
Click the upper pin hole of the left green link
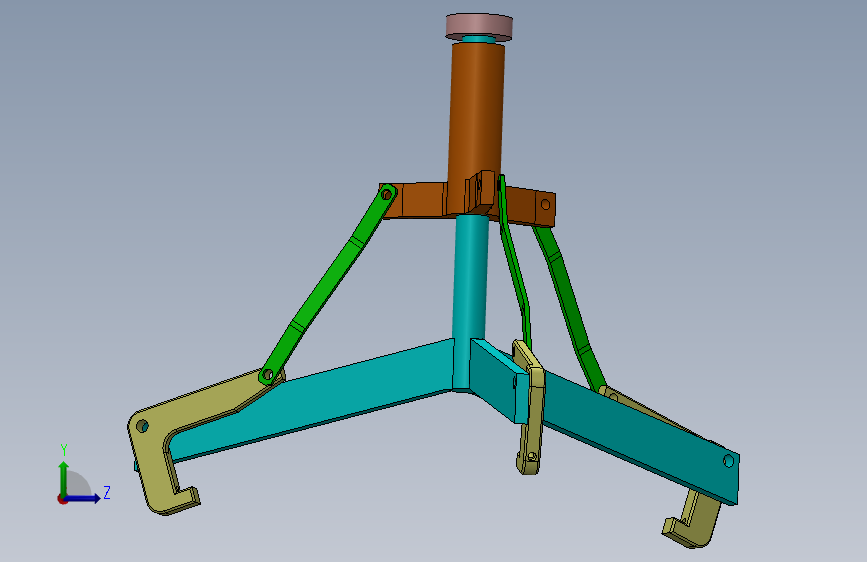(387, 194)
